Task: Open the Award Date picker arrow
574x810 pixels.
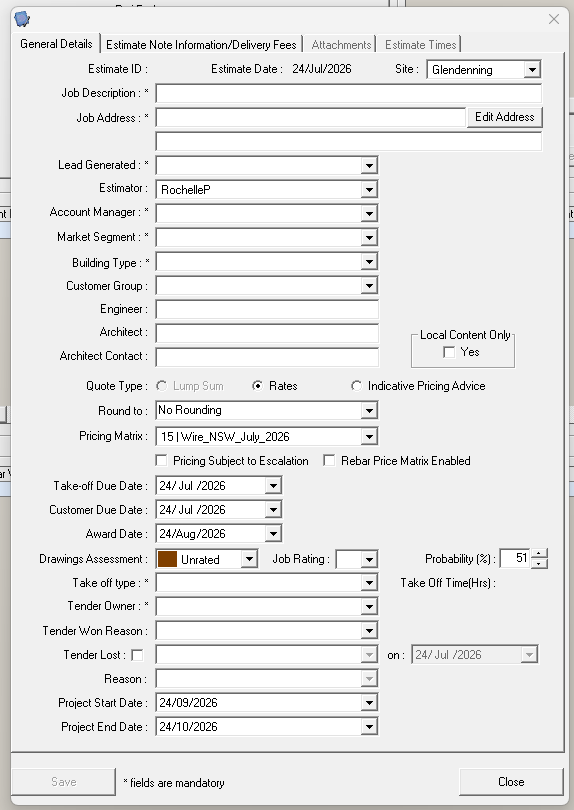Action: 273,534
